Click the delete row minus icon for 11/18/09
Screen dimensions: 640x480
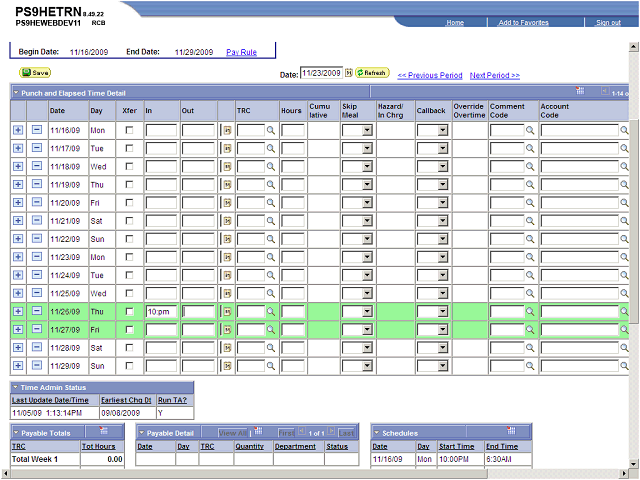click(37, 166)
